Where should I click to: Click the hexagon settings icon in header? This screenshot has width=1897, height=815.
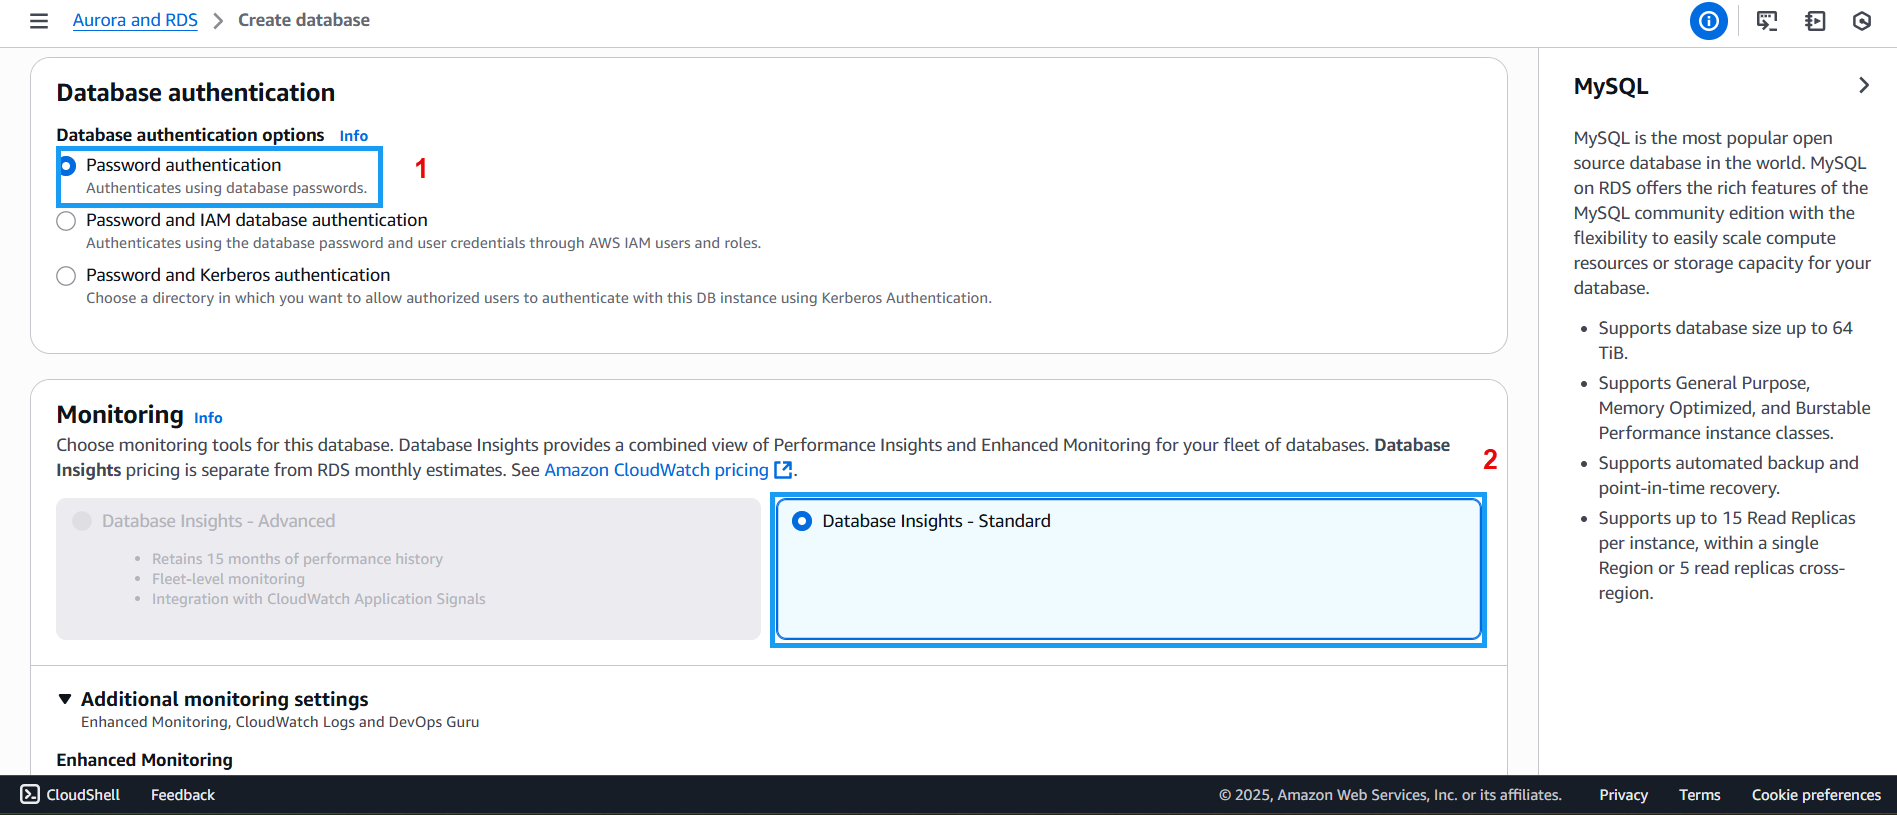[1862, 21]
